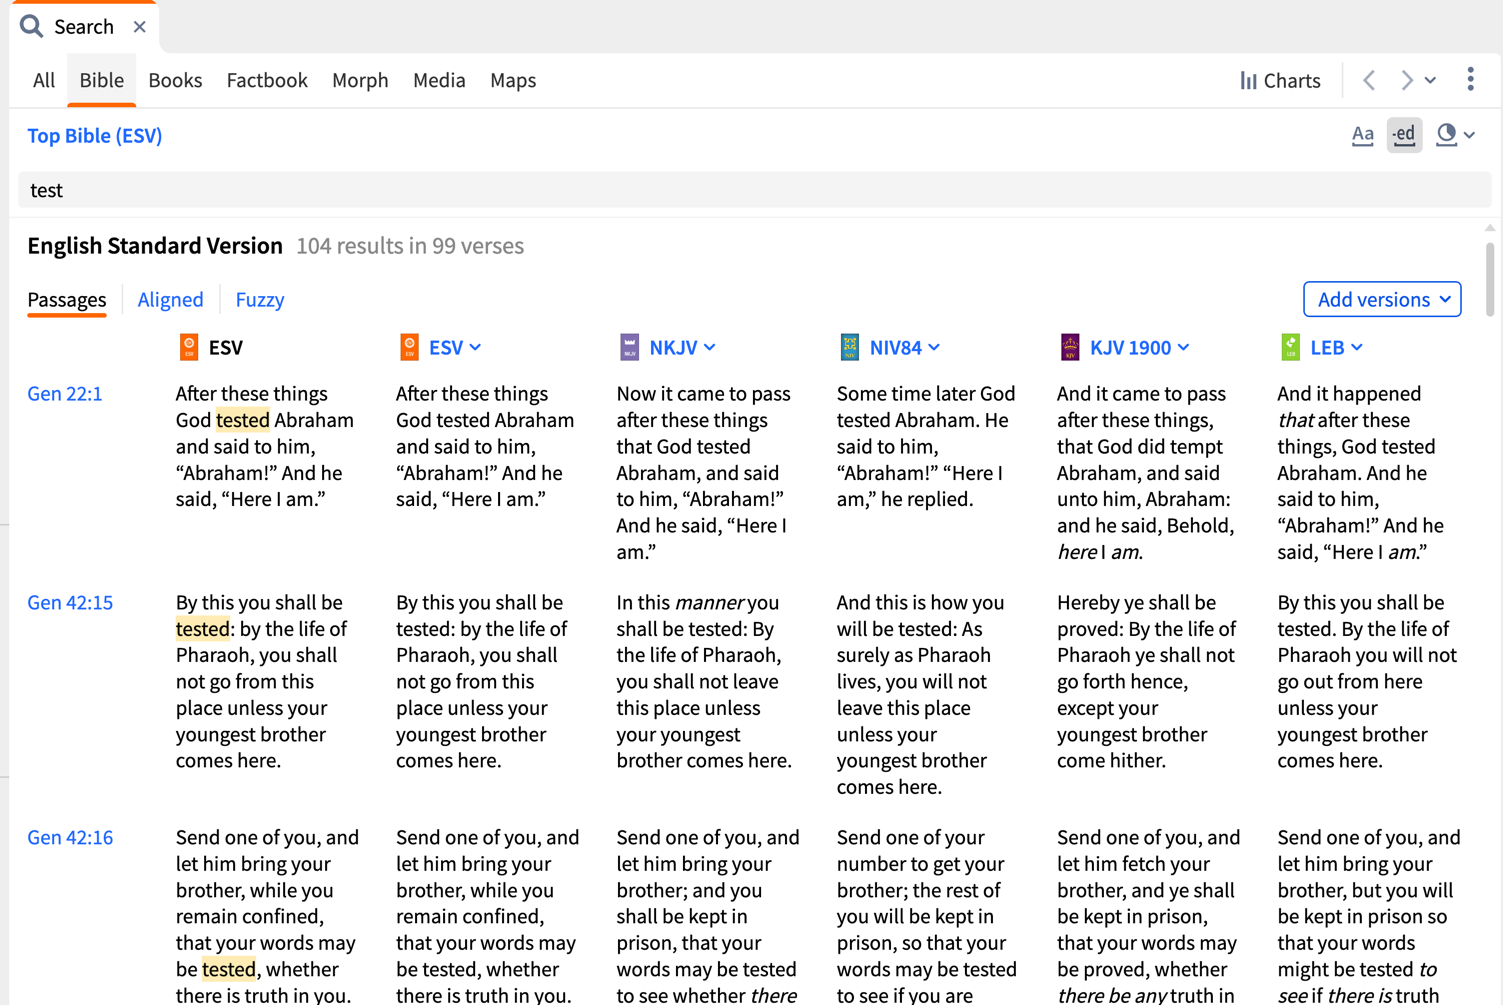Click the English Standard Version heading
This screenshot has height=1005, width=1503.
pyautogui.click(x=155, y=246)
